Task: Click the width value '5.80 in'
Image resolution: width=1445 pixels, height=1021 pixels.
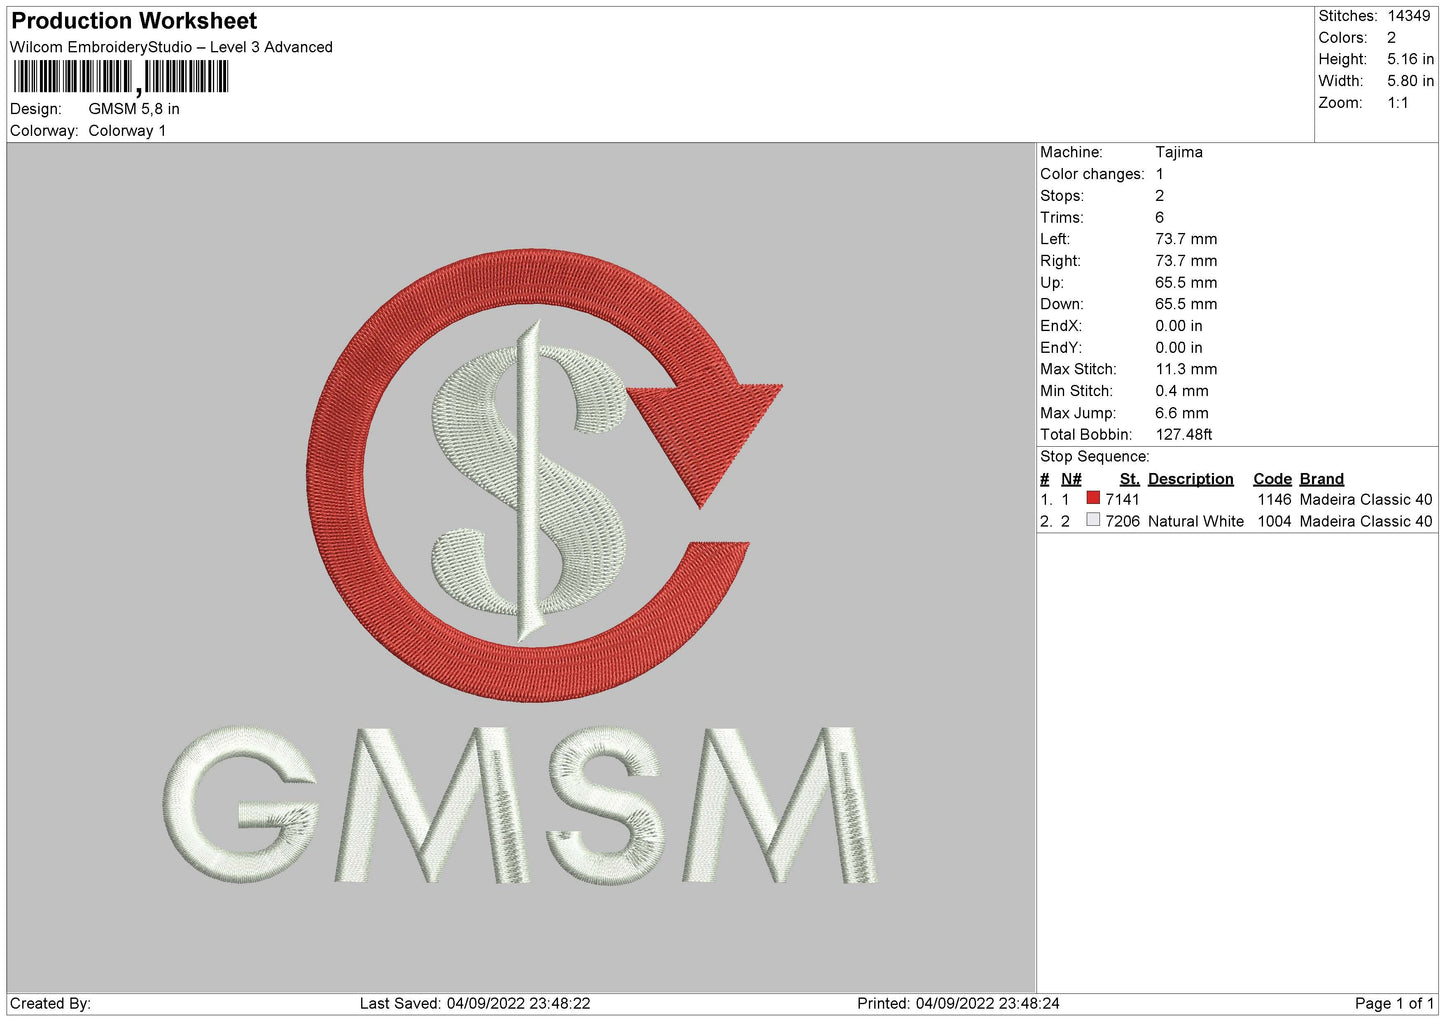Action: point(1410,81)
